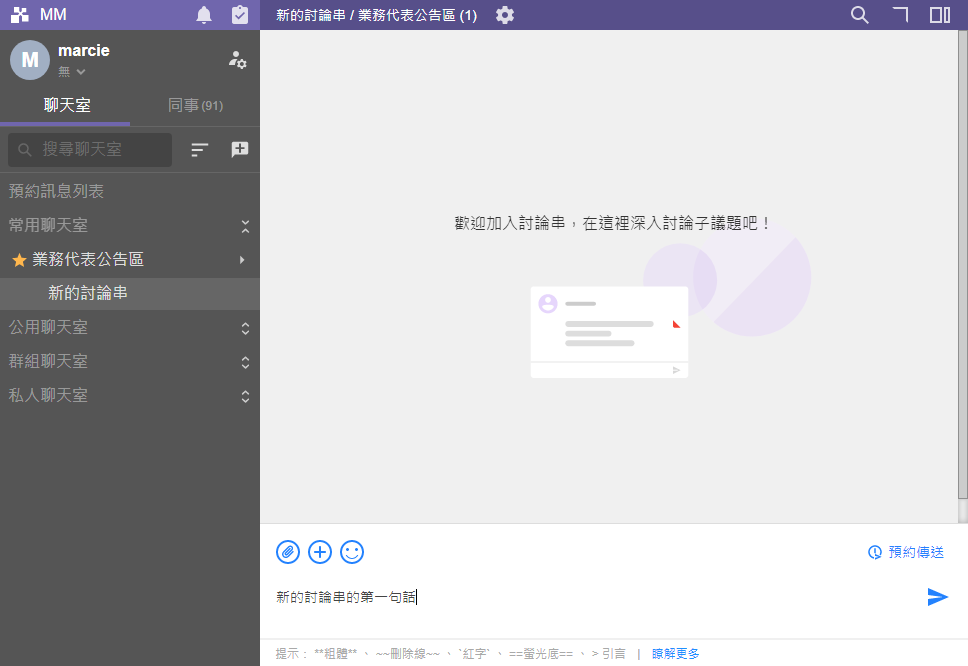Create a new chatroom with plus icon
This screenshot has width=968, height=666.
pyautogui.click(x=240, y=149)
